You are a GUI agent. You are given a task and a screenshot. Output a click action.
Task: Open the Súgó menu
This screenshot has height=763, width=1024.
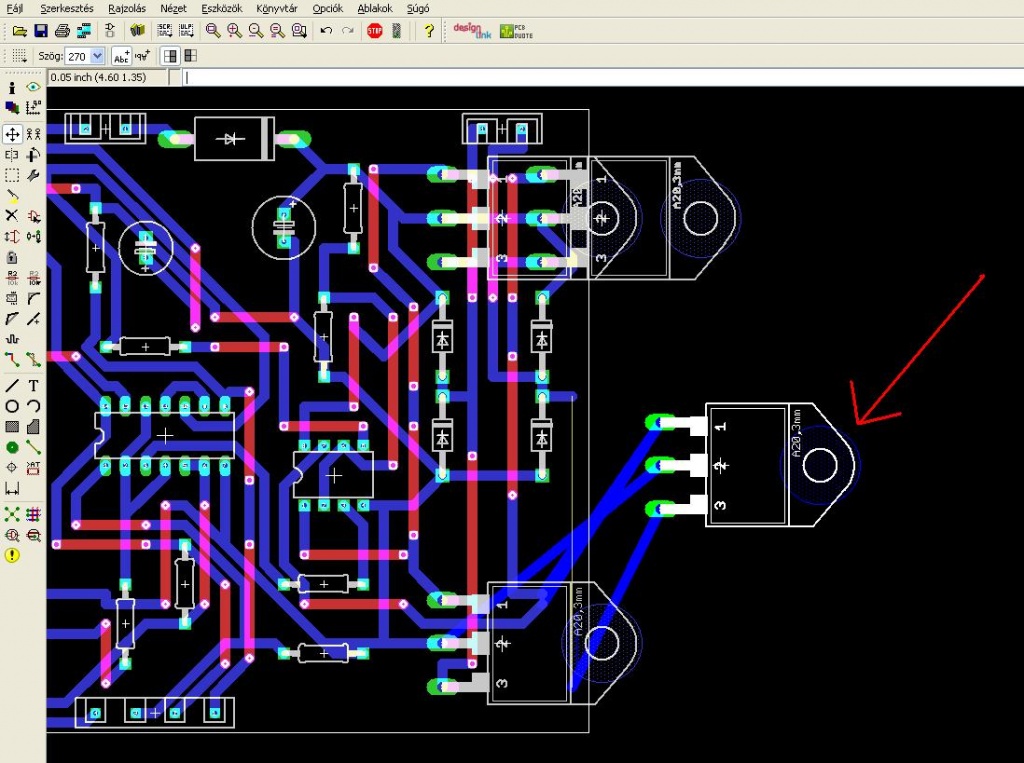[418, 8]
